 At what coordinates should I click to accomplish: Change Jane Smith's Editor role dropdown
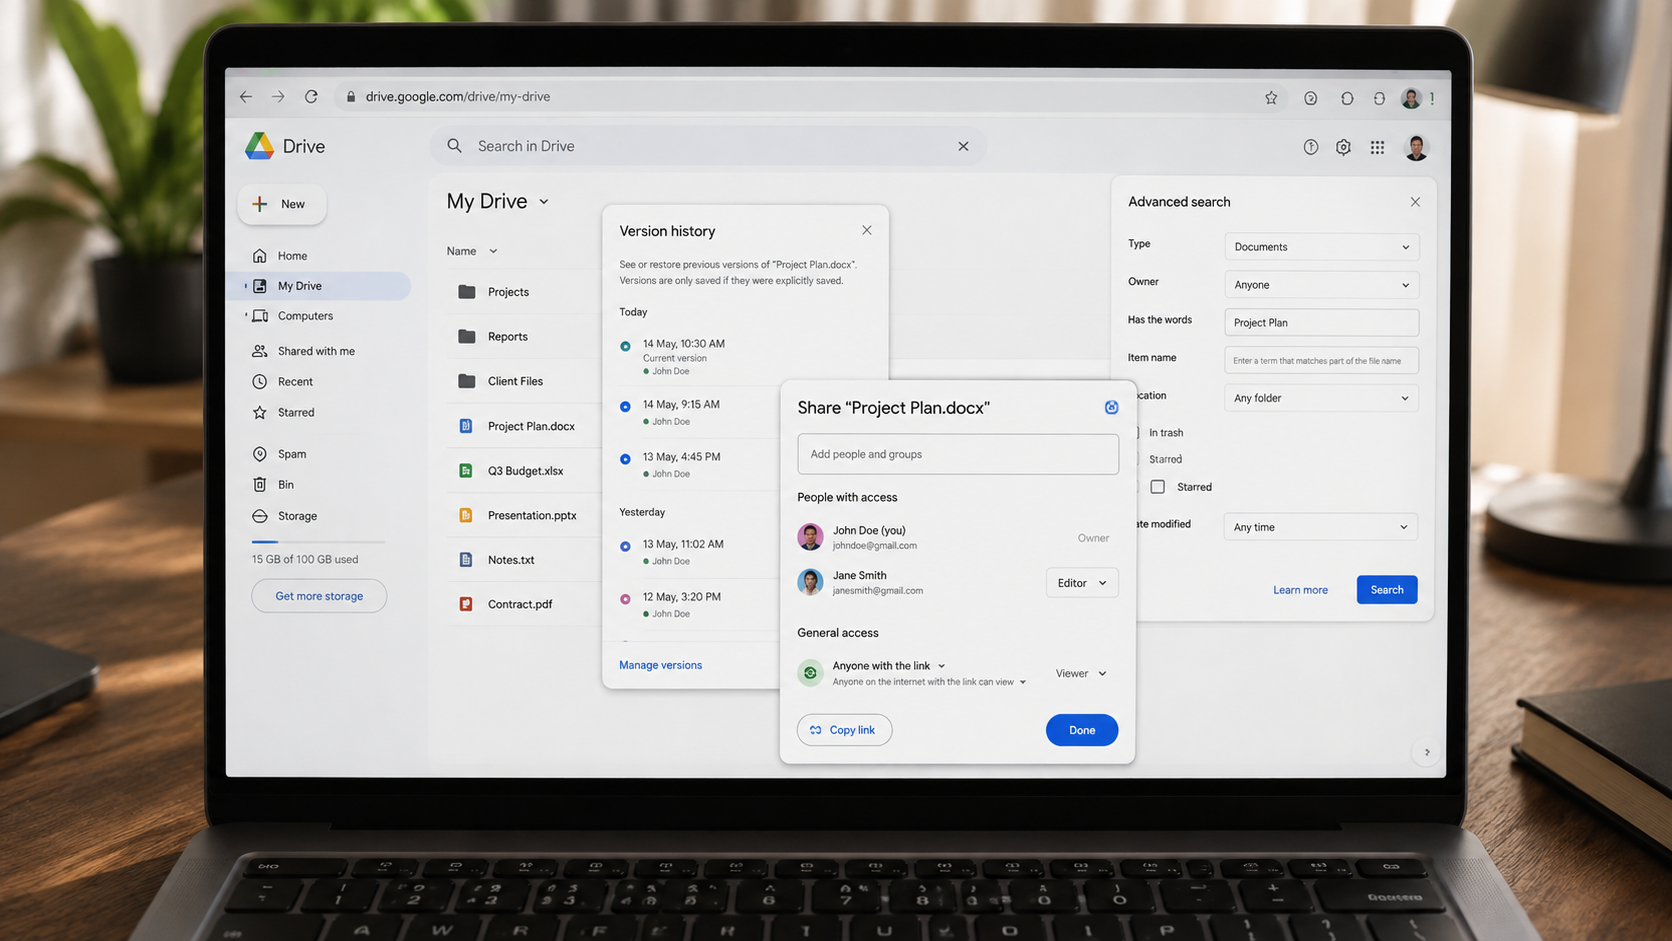point(1082,583)
